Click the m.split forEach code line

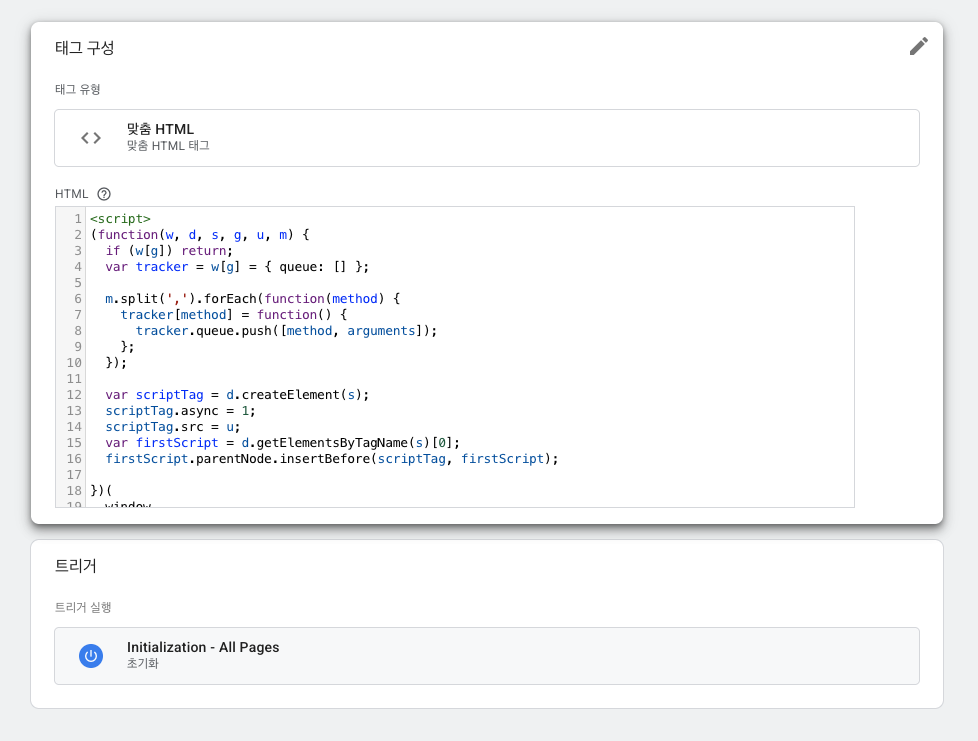click(253, 299)
